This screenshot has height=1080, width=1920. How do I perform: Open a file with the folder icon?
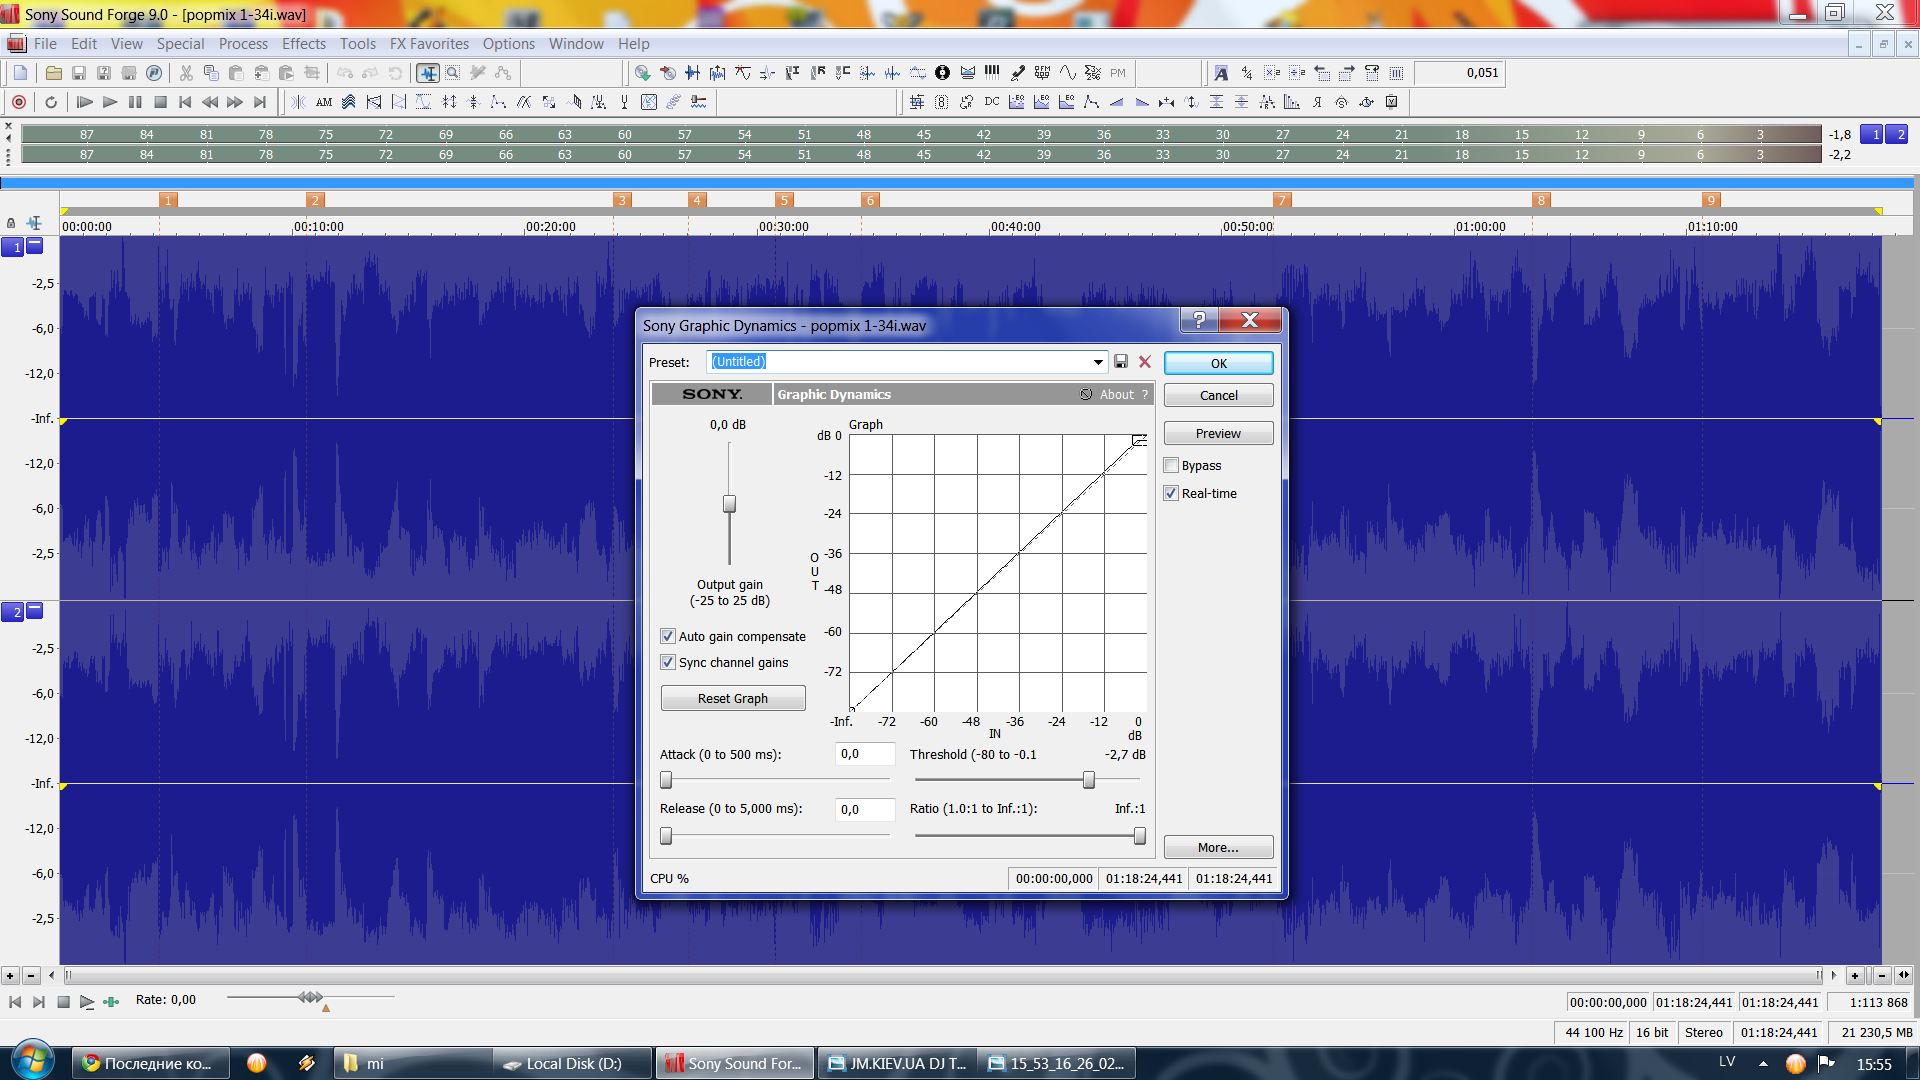[54, 73]
